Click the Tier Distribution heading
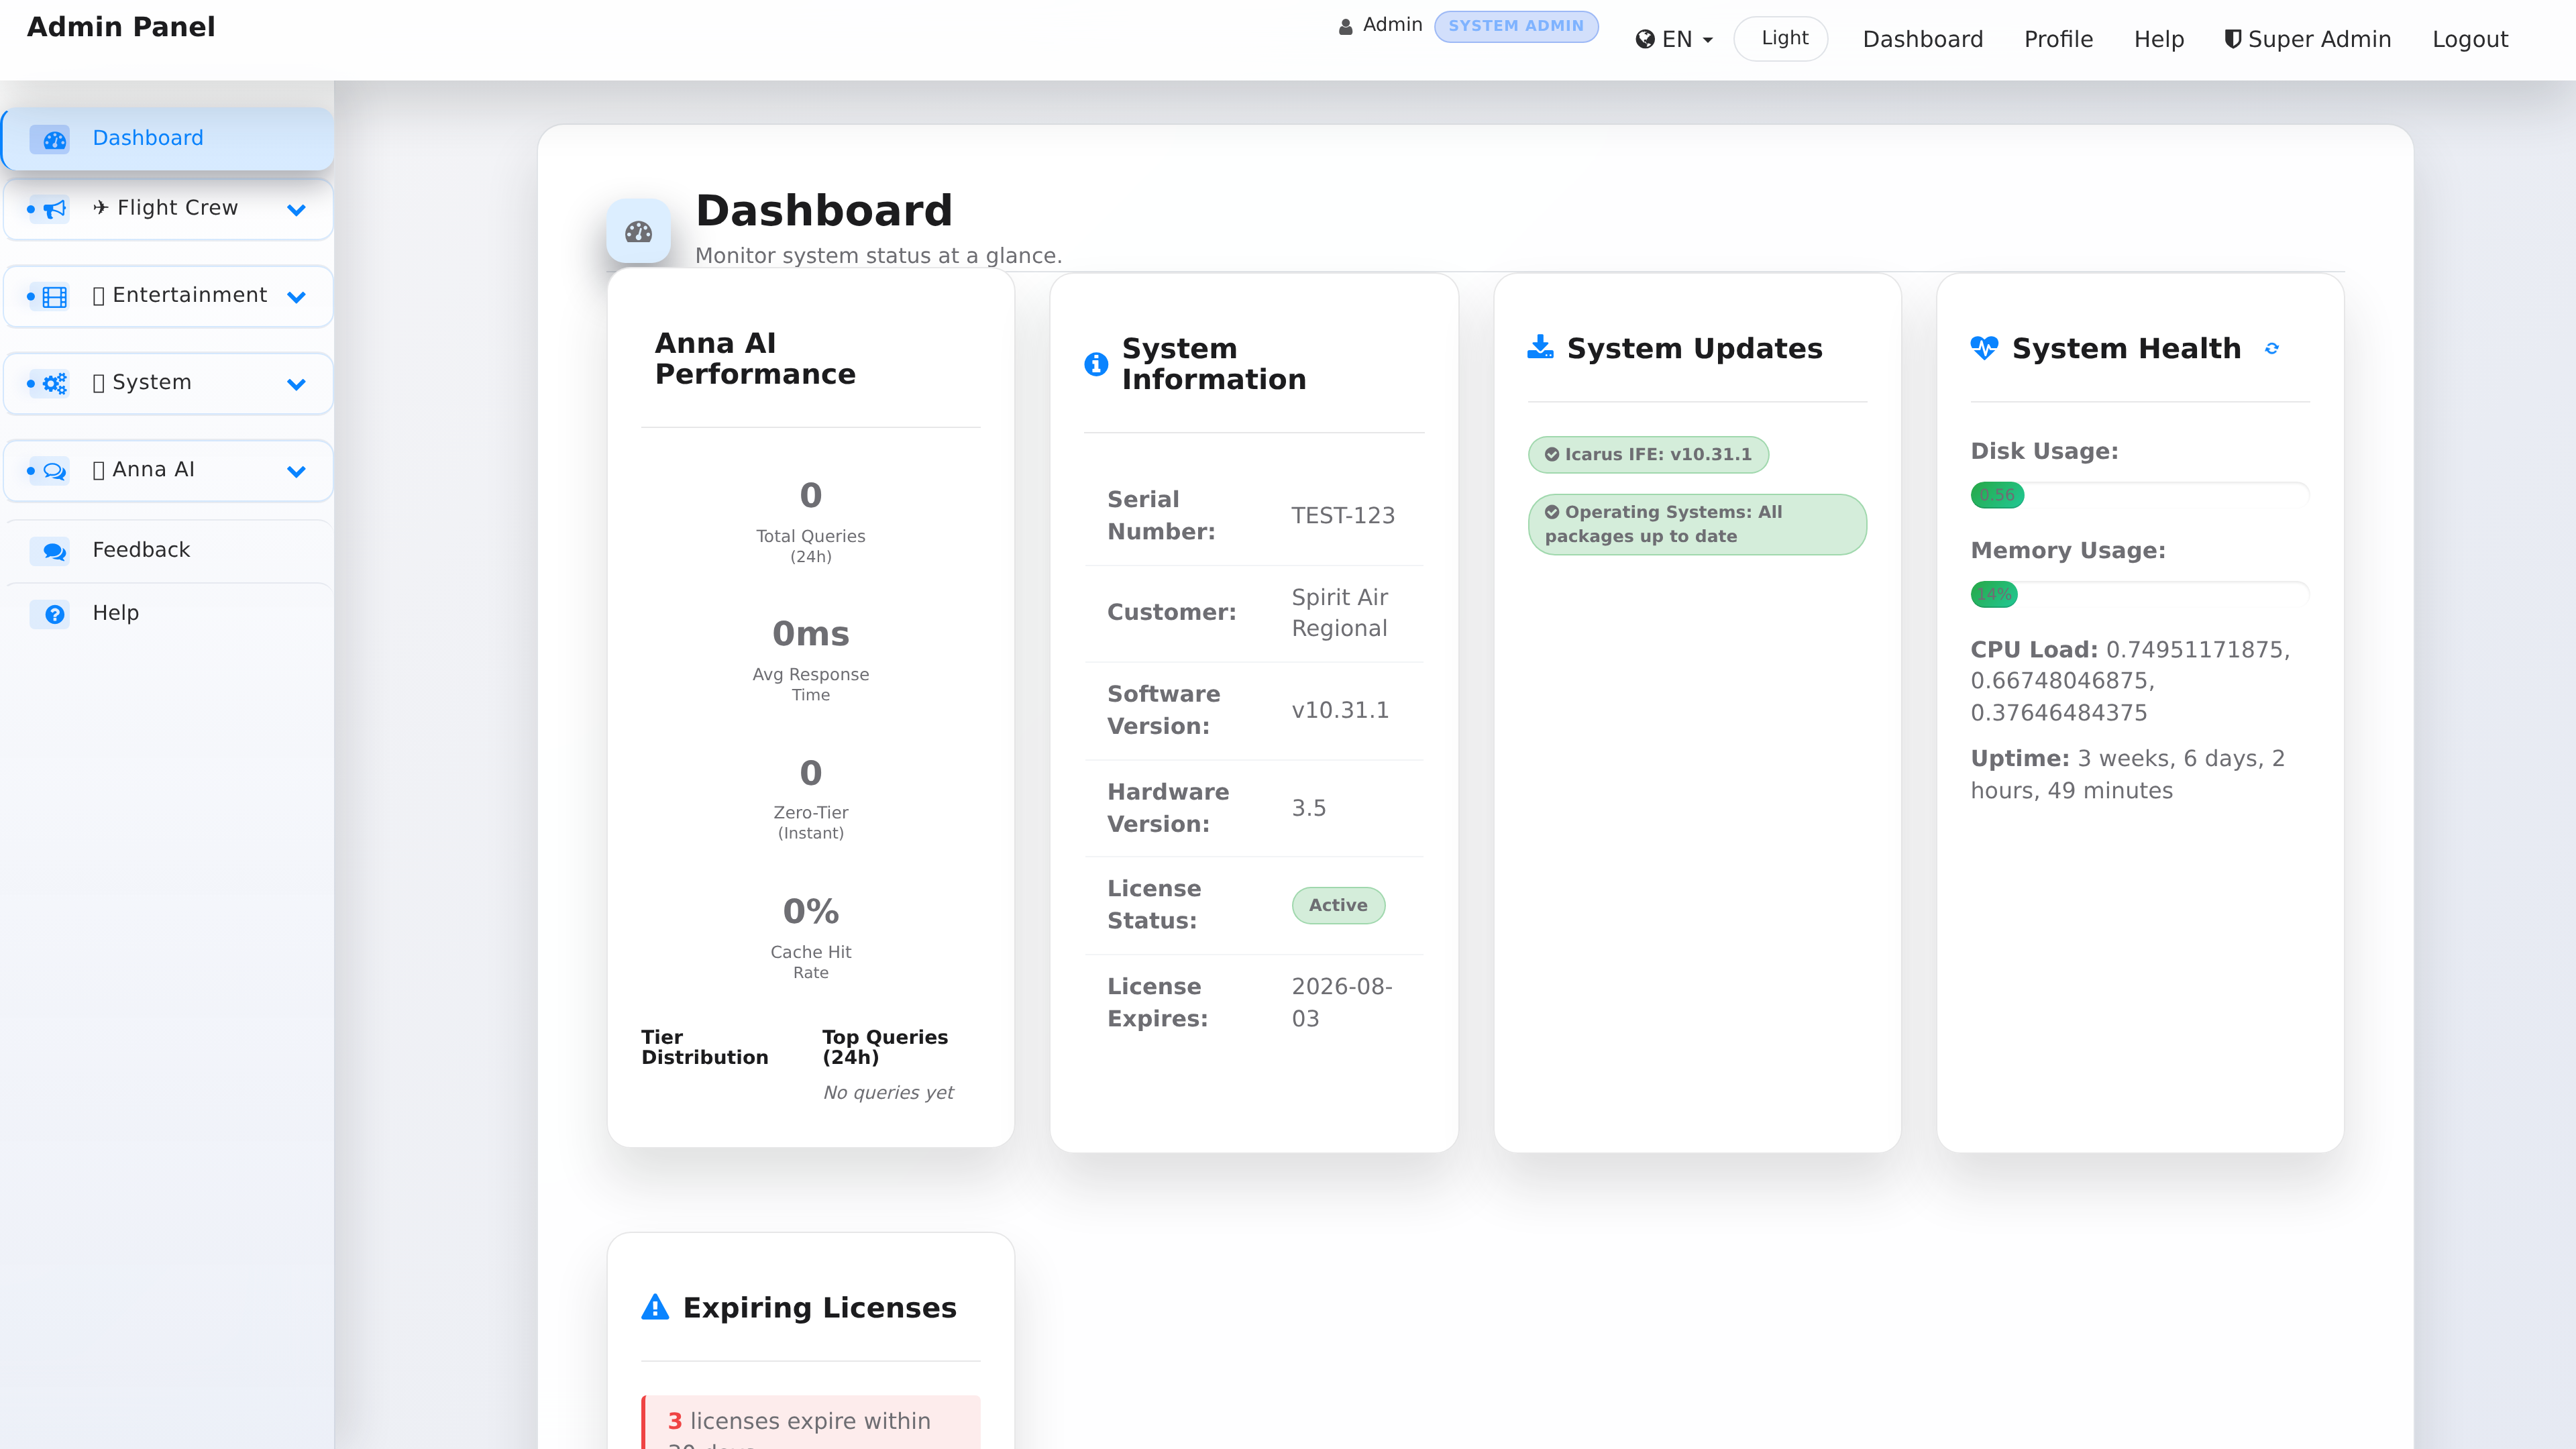The width and height of the screenshot is (2576, 1449). click(705, 1047)
